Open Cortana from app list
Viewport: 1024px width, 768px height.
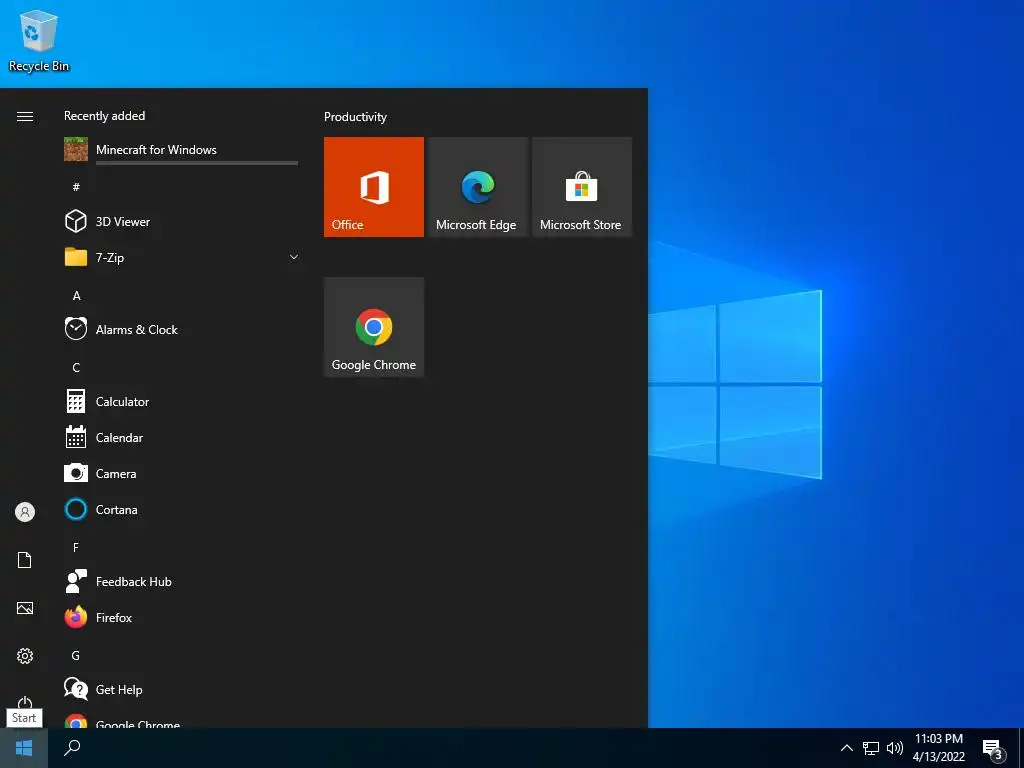click(181, 509)
